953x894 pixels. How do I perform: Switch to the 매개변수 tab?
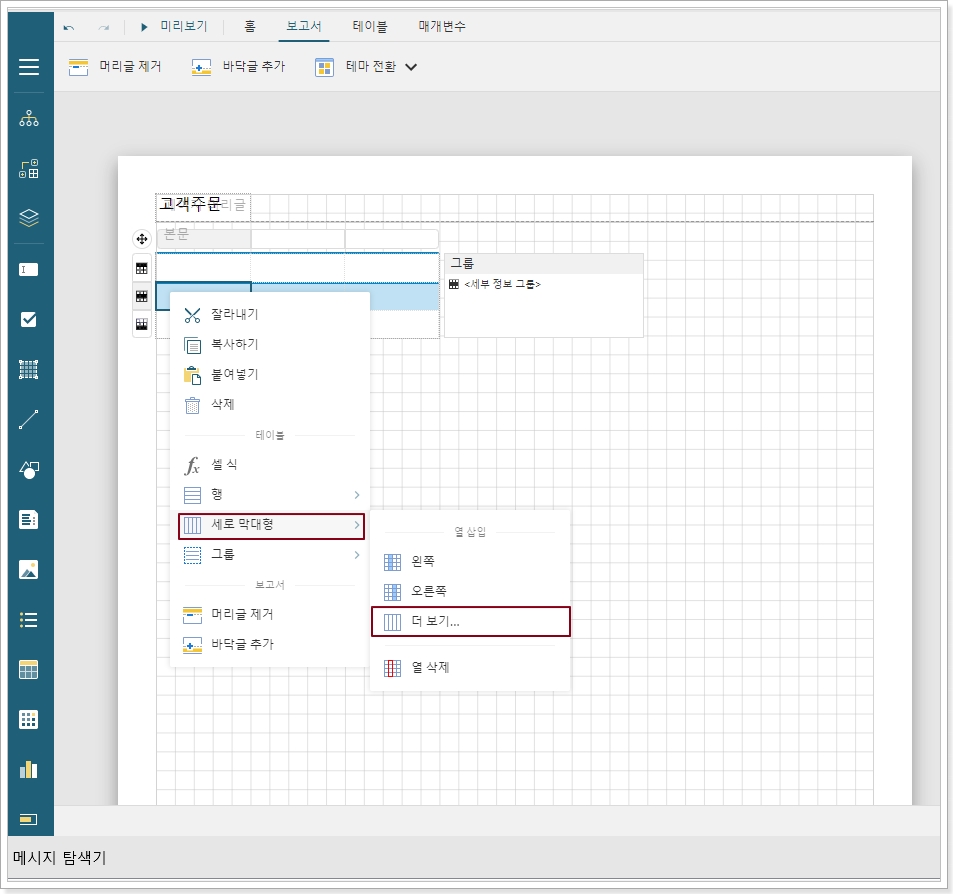[442, 27]
